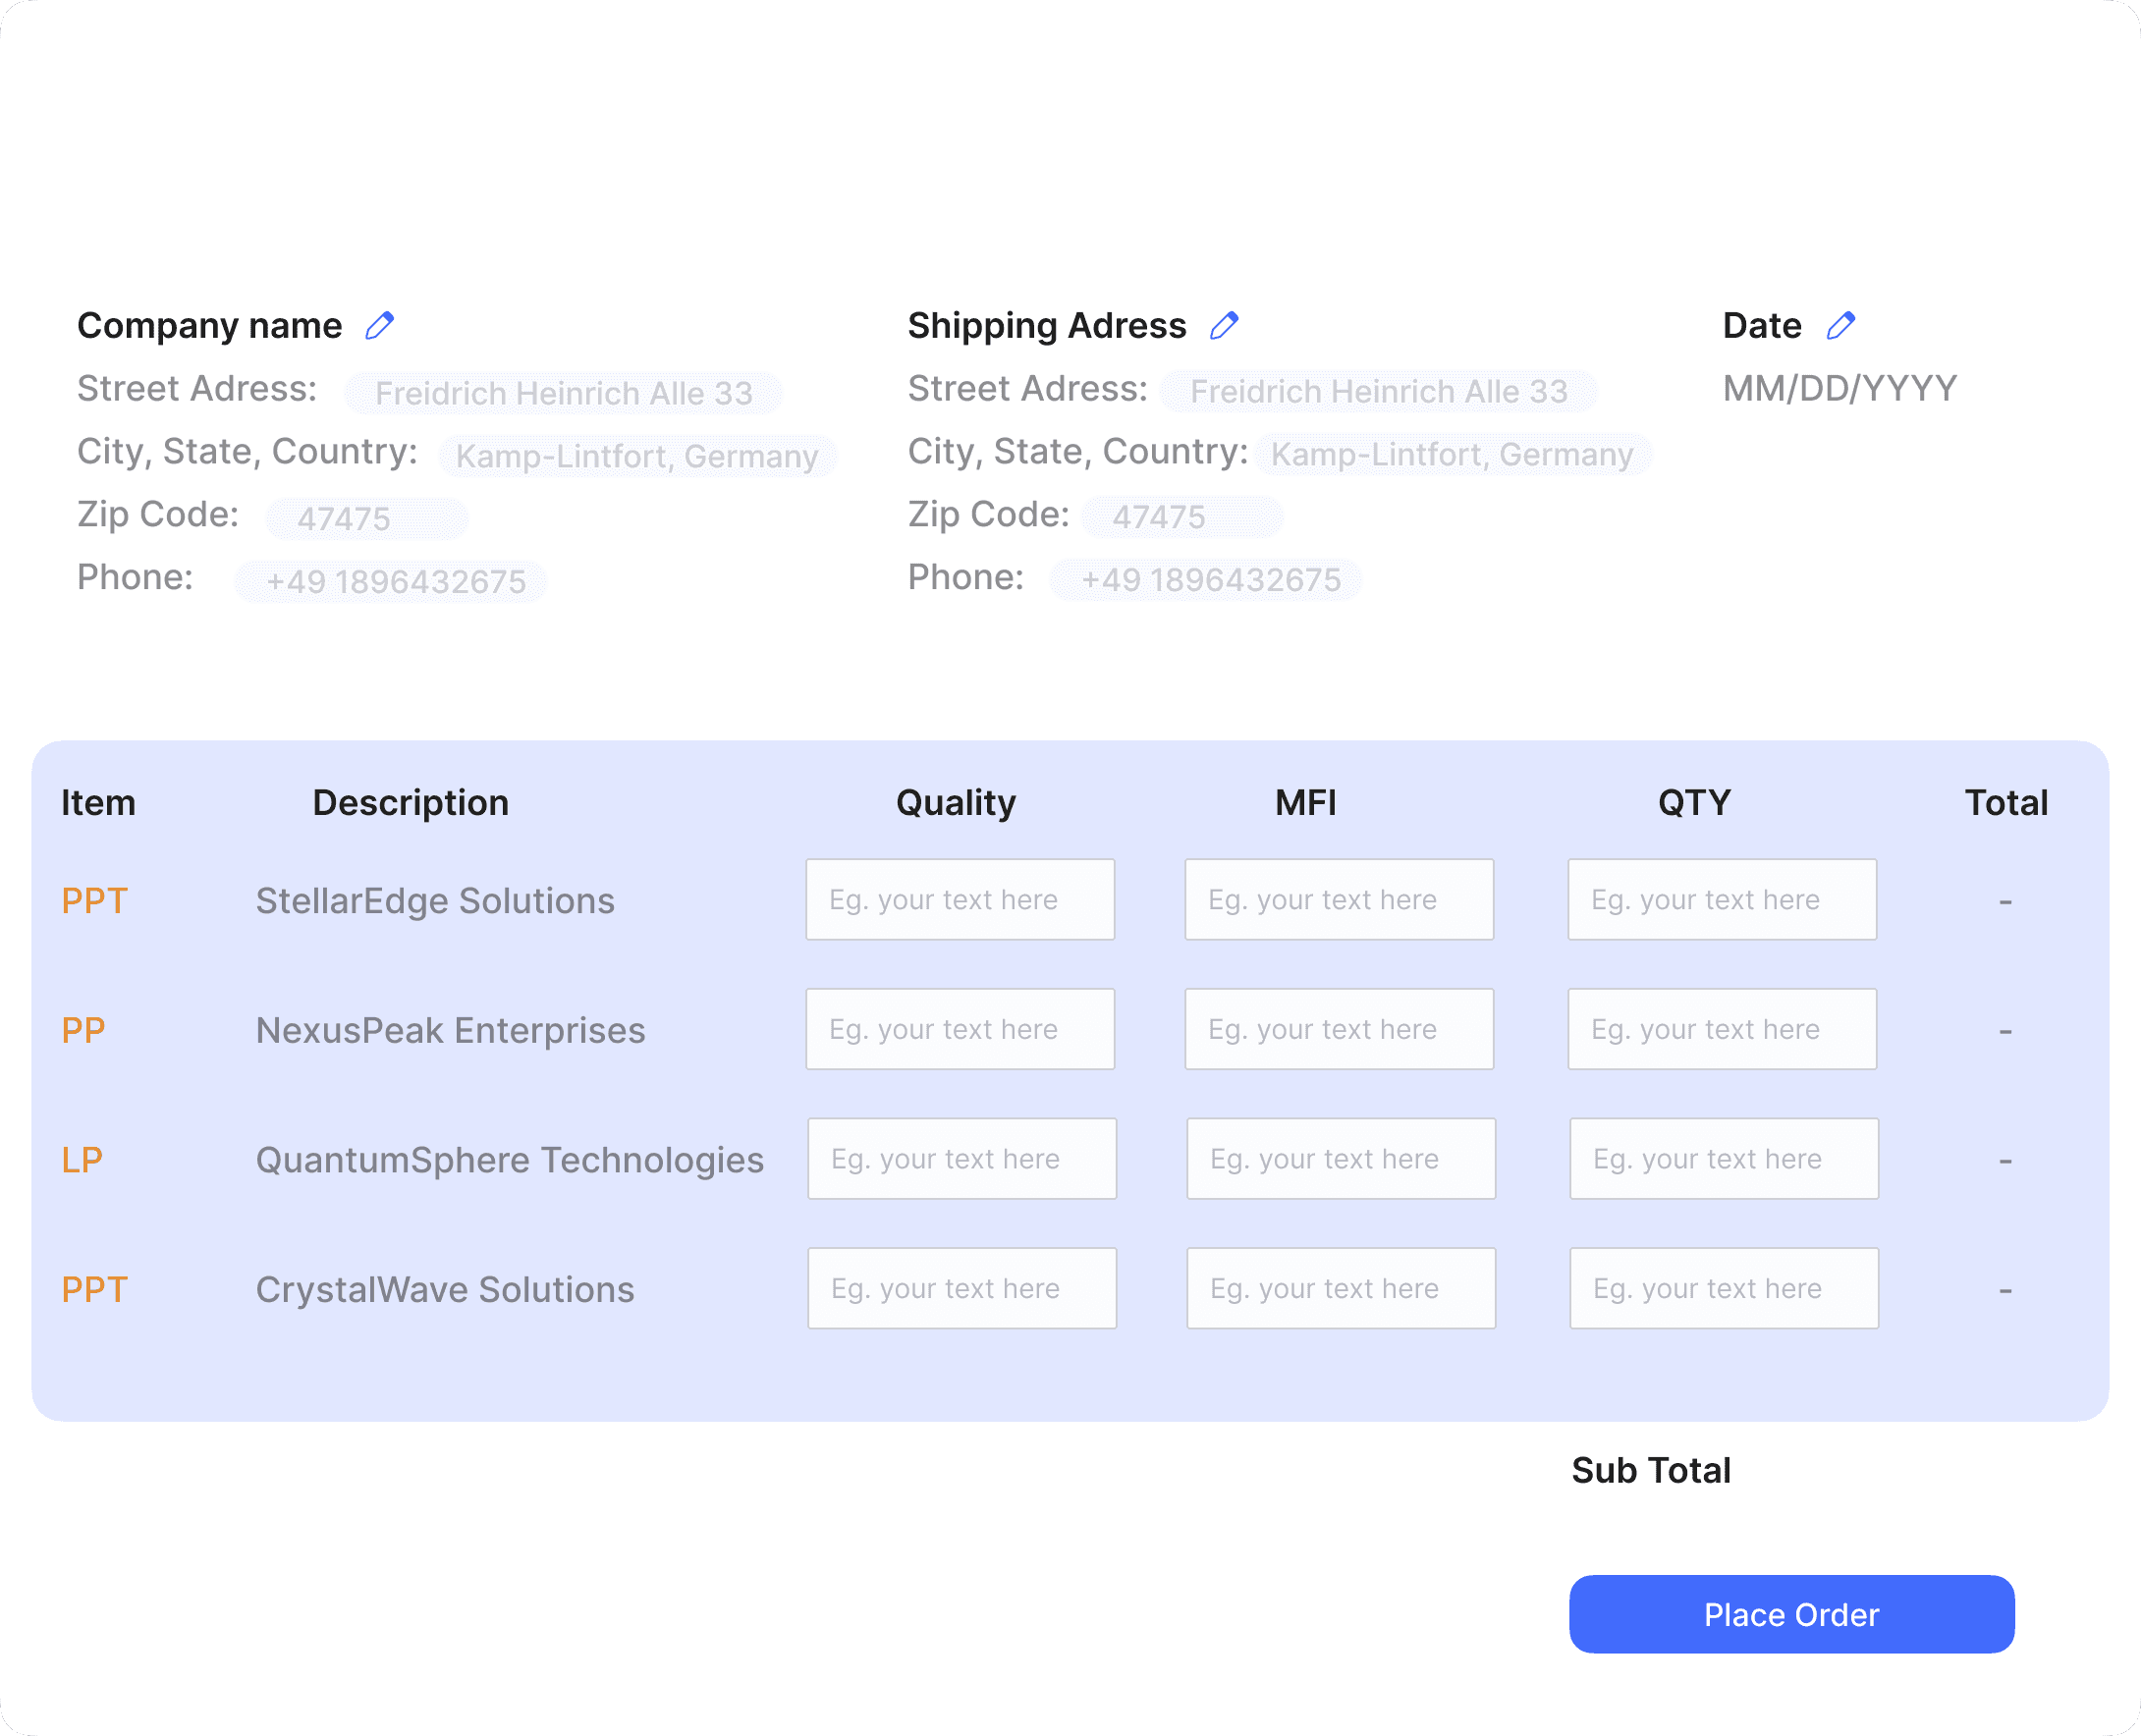Click MFI input for StellarEdge Solutions
This screenshot has width=2141, height=1736.
click(x=1338, y=899)
